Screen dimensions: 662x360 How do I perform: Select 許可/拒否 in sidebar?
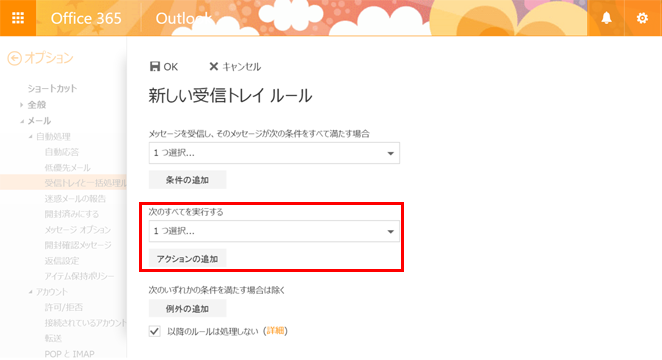64,307
